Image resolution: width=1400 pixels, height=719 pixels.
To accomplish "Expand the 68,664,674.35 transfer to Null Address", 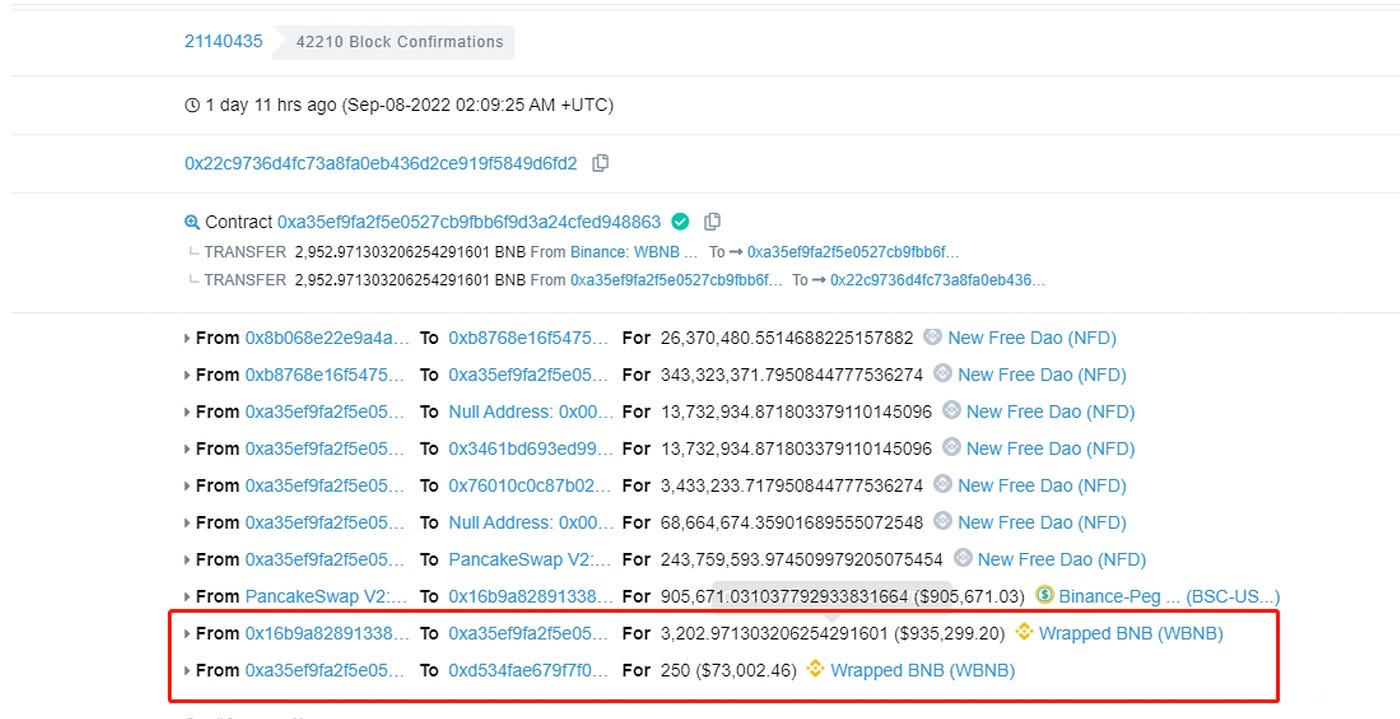I will click(187, 523).
